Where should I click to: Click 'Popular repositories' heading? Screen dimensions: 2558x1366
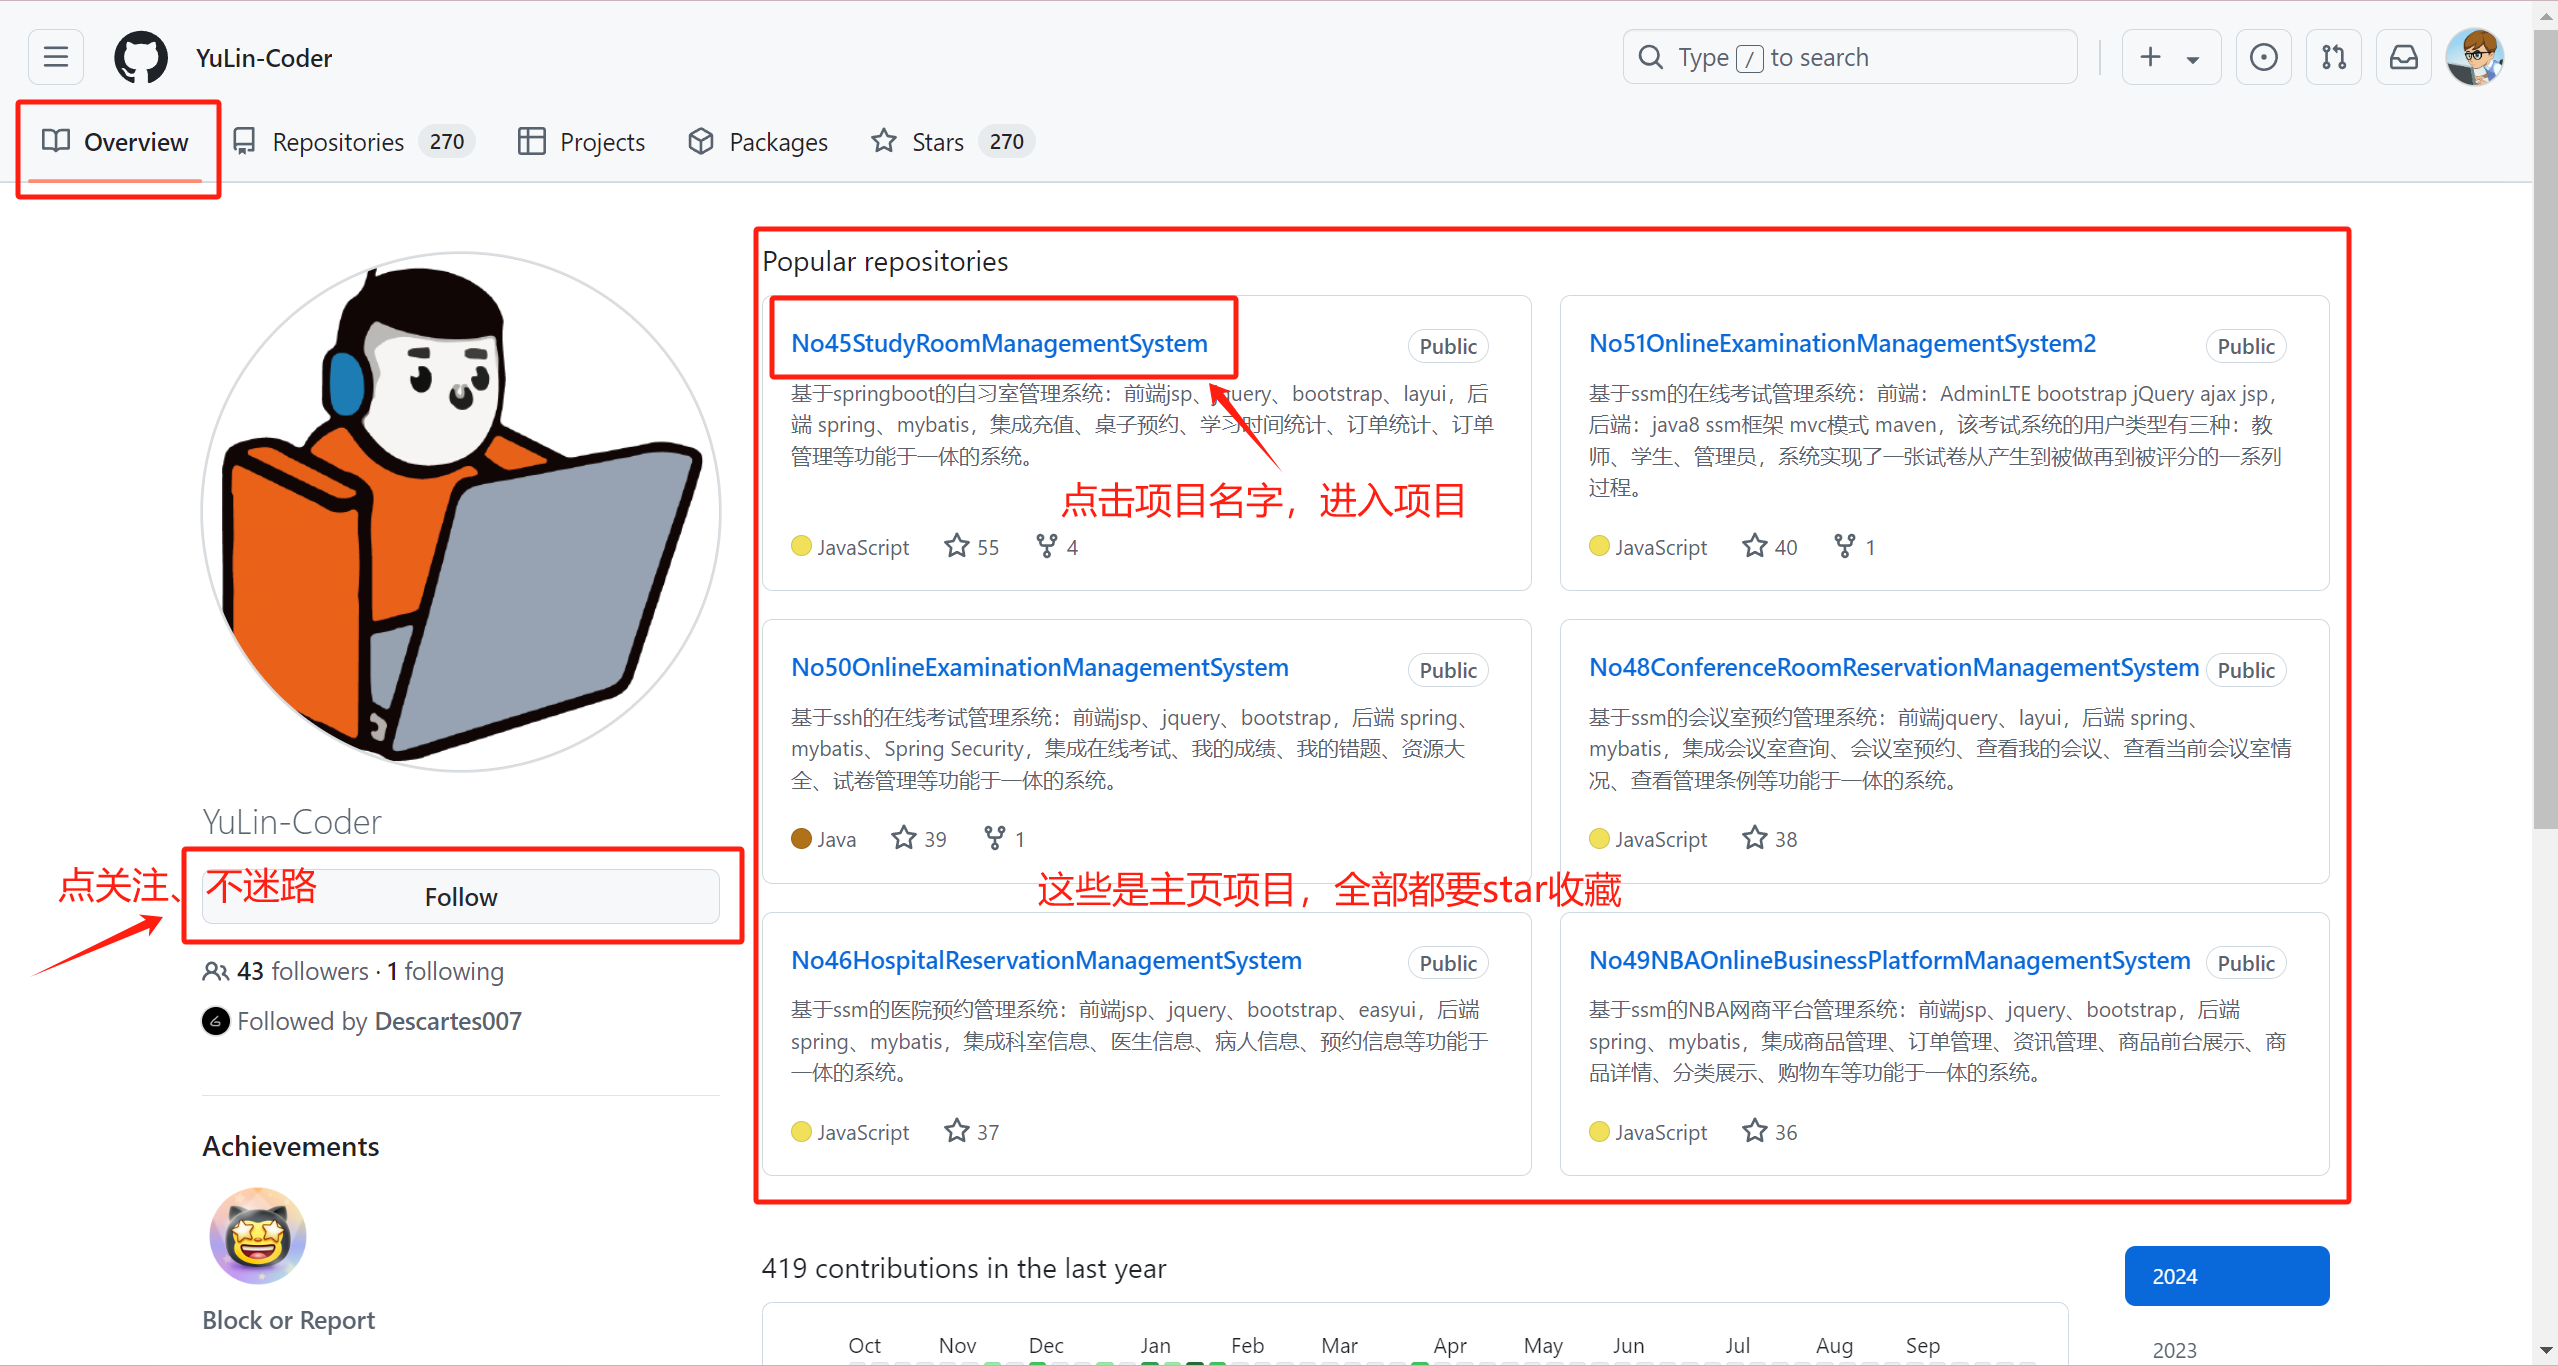click(885, 261)
